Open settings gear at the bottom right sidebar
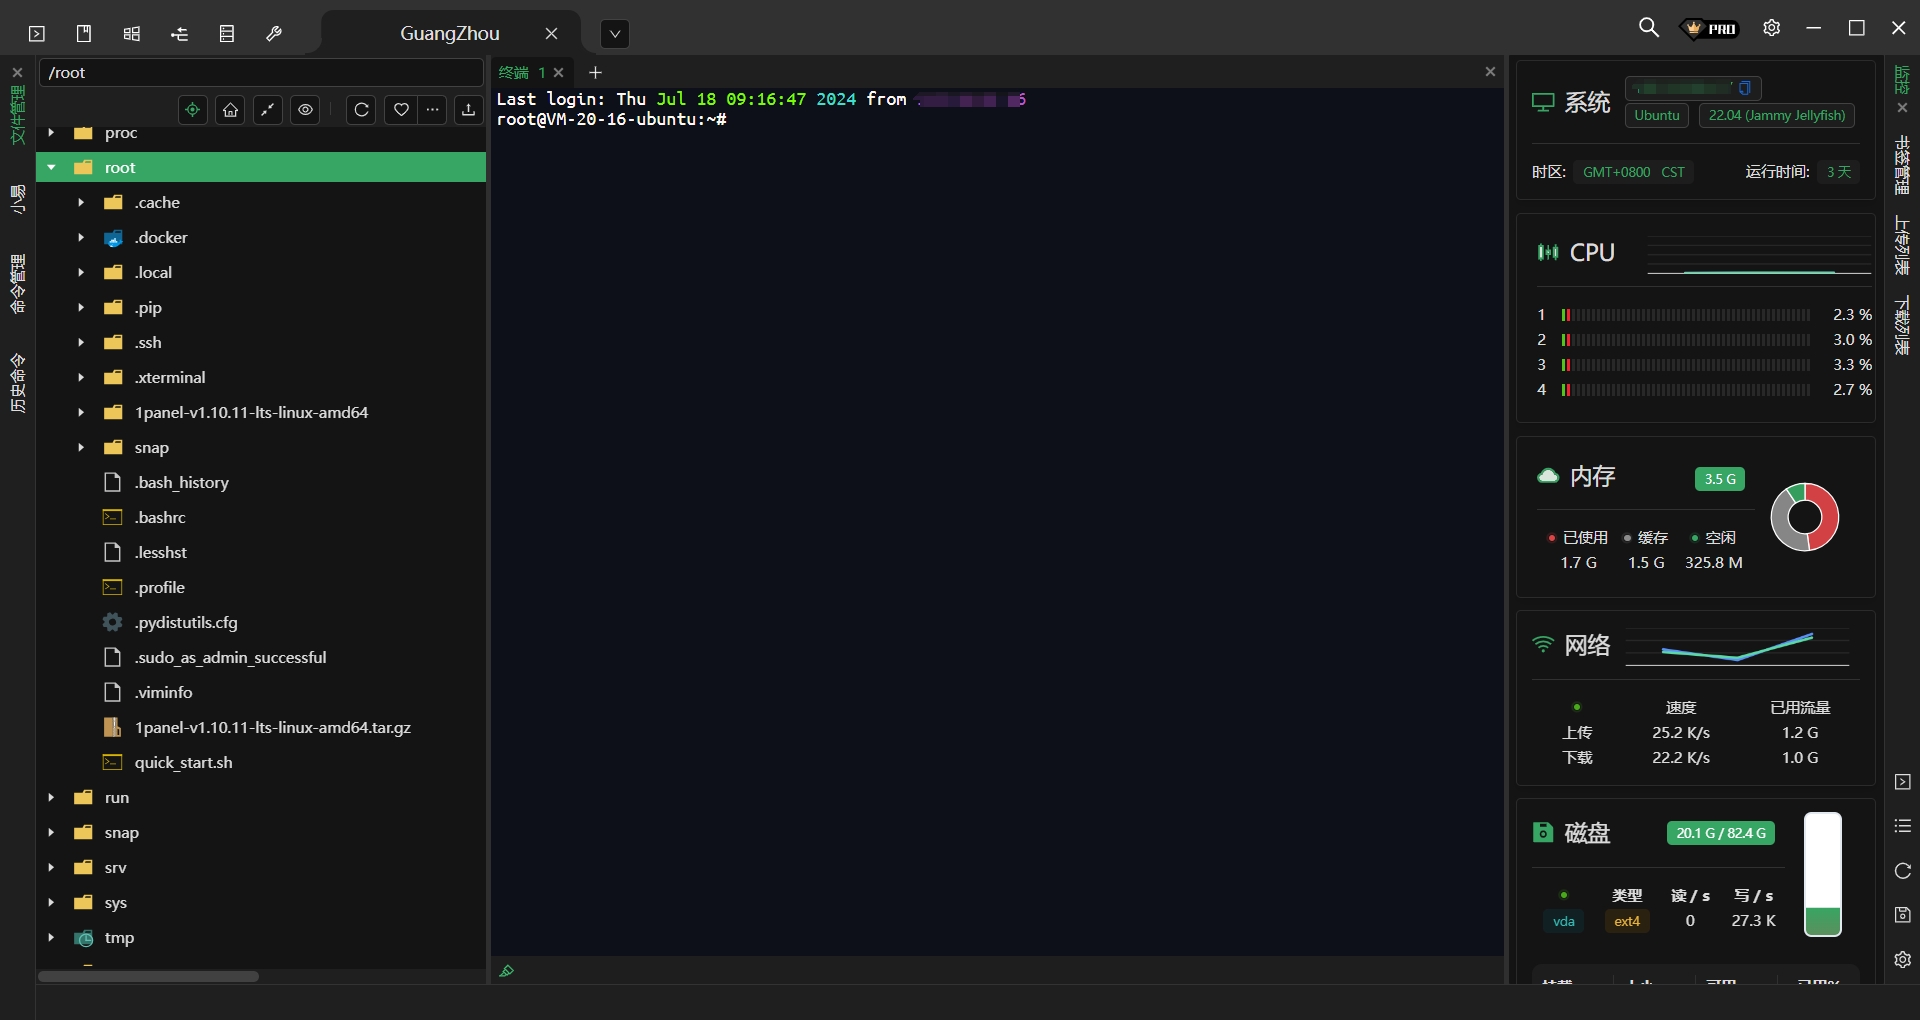Screen dimensions: 1920x1020 (1903, 960)
